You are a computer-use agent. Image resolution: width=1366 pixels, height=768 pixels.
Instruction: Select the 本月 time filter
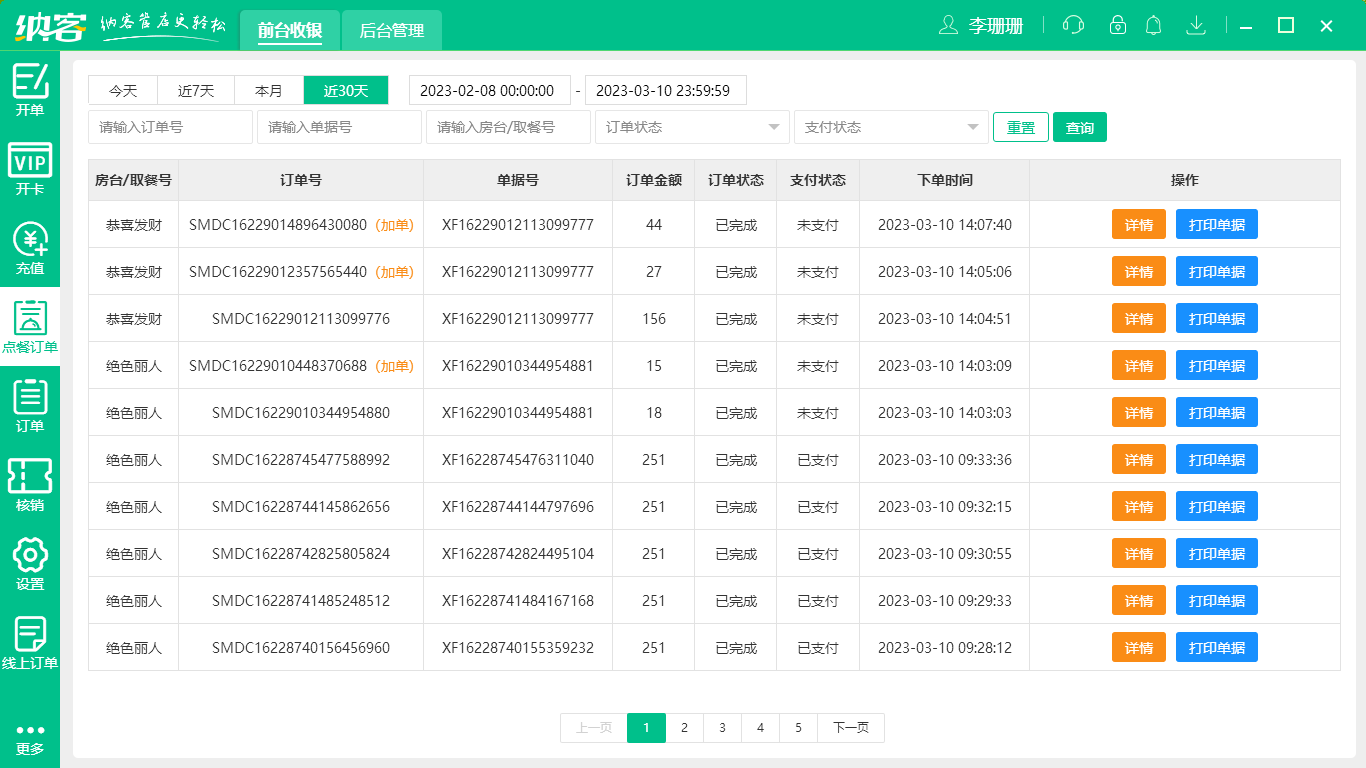tap(268, 90)
